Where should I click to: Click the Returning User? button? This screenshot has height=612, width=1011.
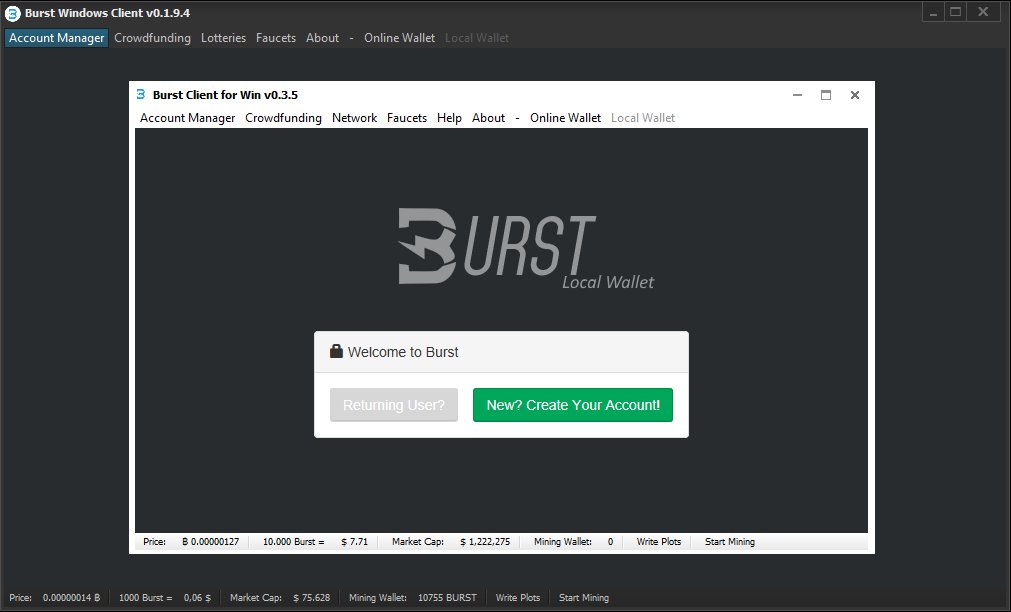click(394, 405)
